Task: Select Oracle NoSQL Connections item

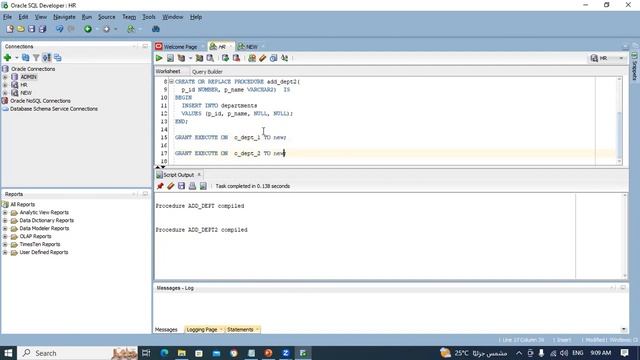Action: pyautogui.click(x=40, y=101)
